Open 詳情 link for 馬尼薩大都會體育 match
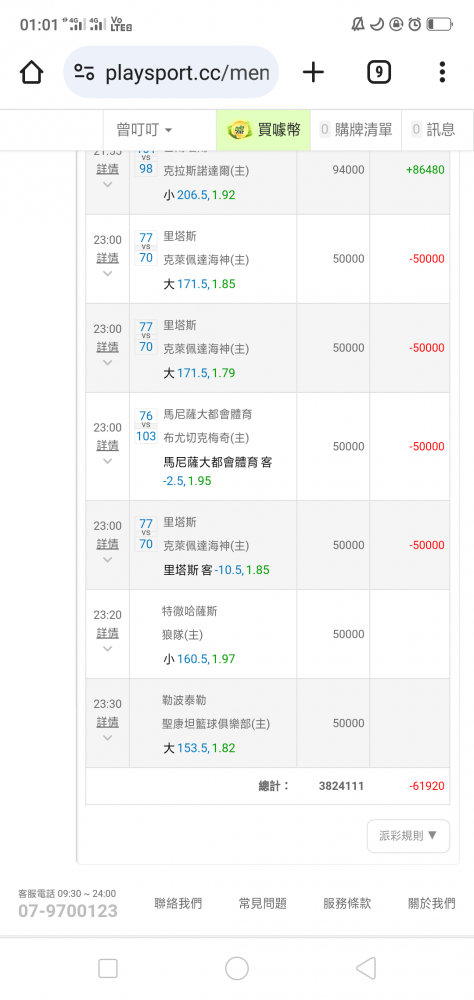 coord(107,445)
